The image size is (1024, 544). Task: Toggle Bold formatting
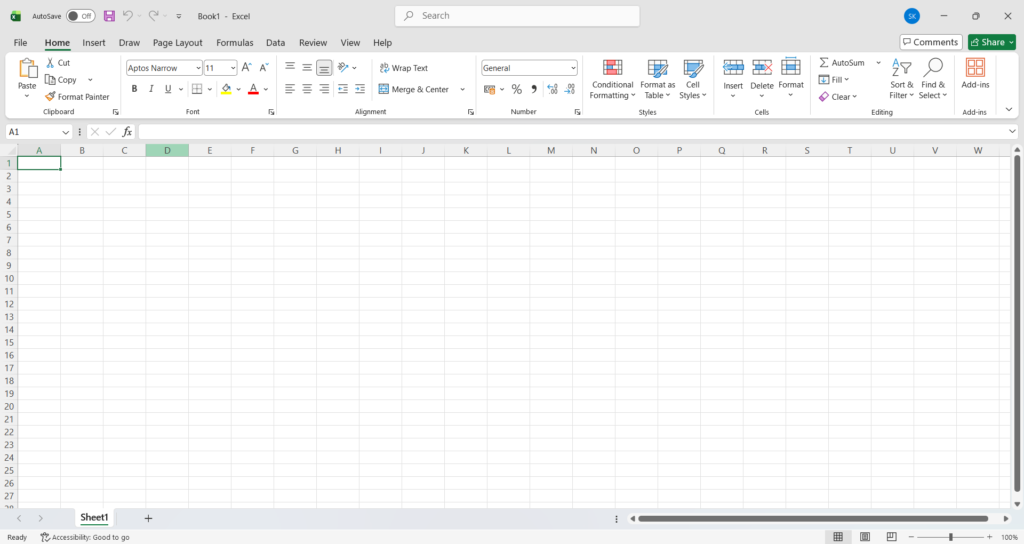134,89
